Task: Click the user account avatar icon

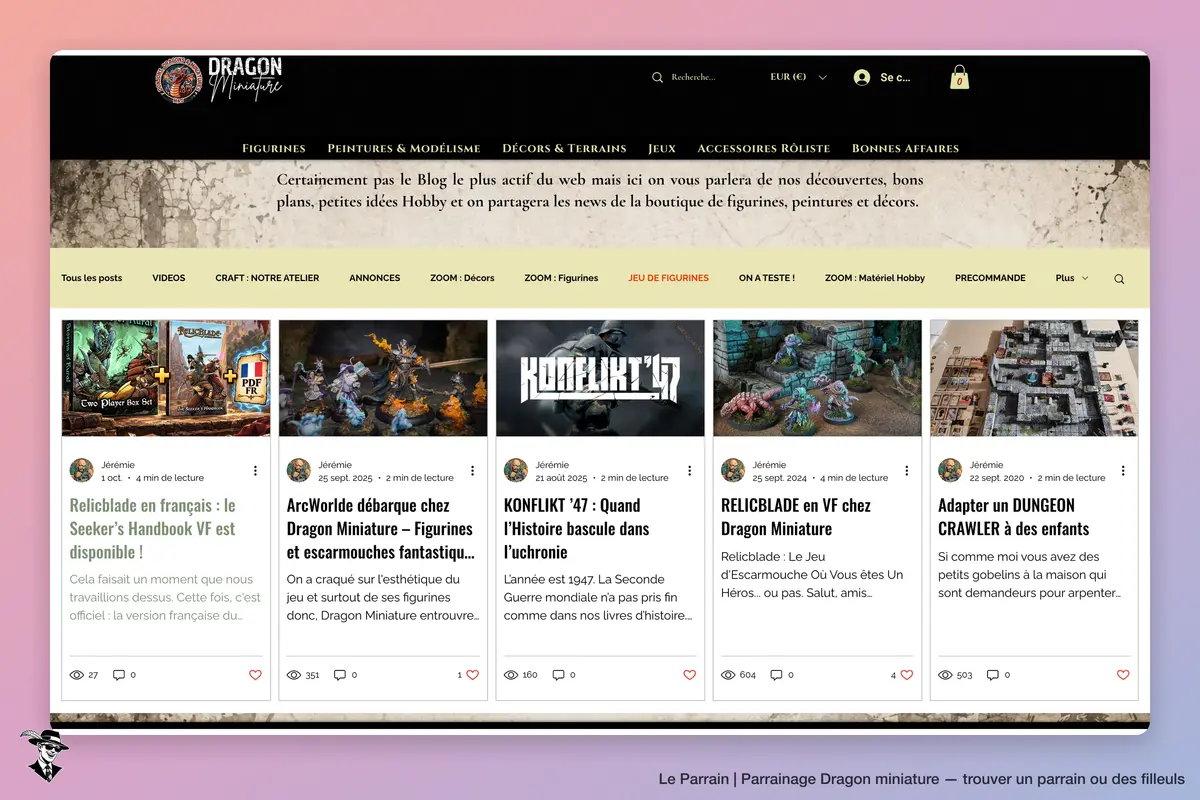Action: tap(862, 77)
